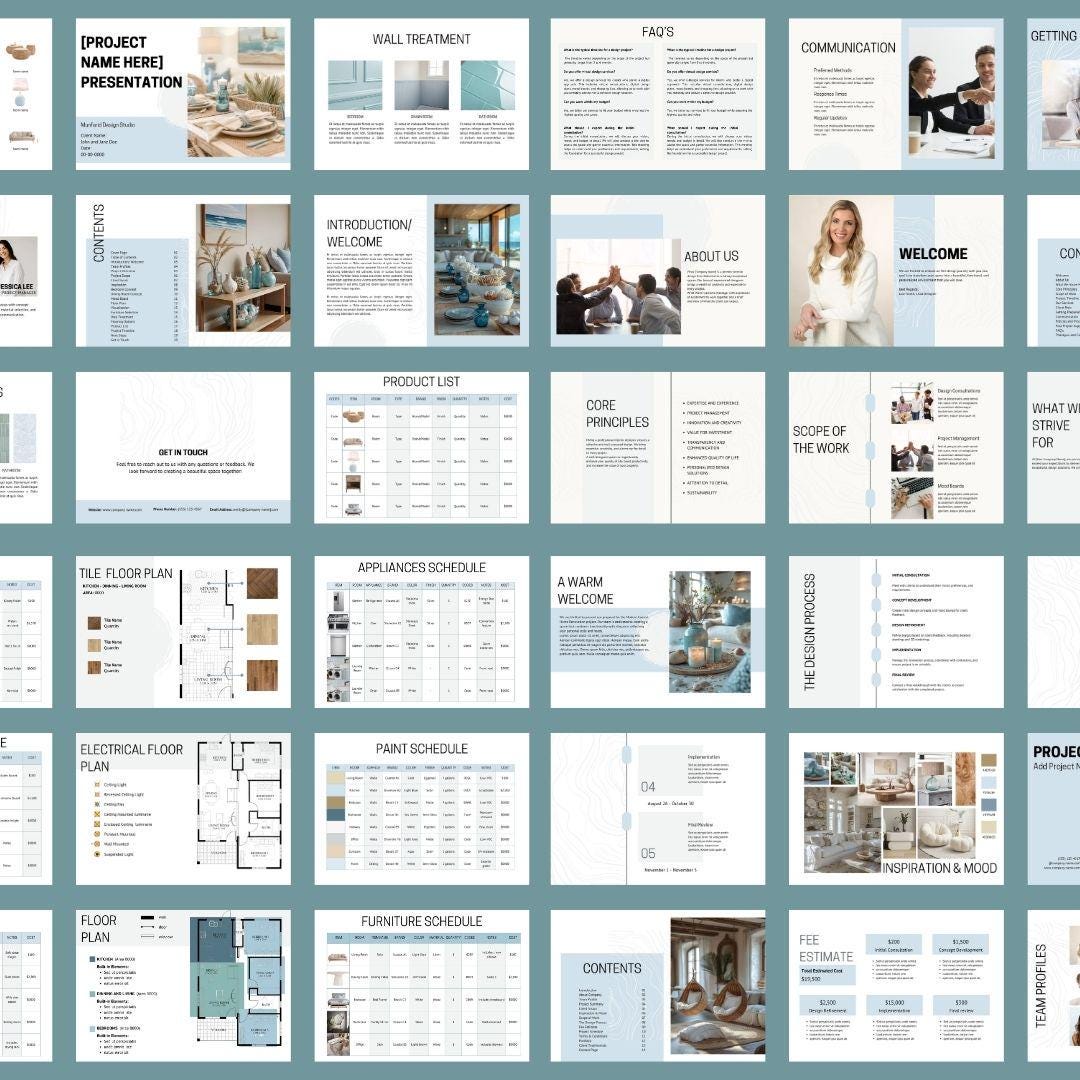The height and width of the screenshot is (1080, 1080).
Task: Select the Ceiling Fan symbol in the electrical key
Action: point(97,804)
